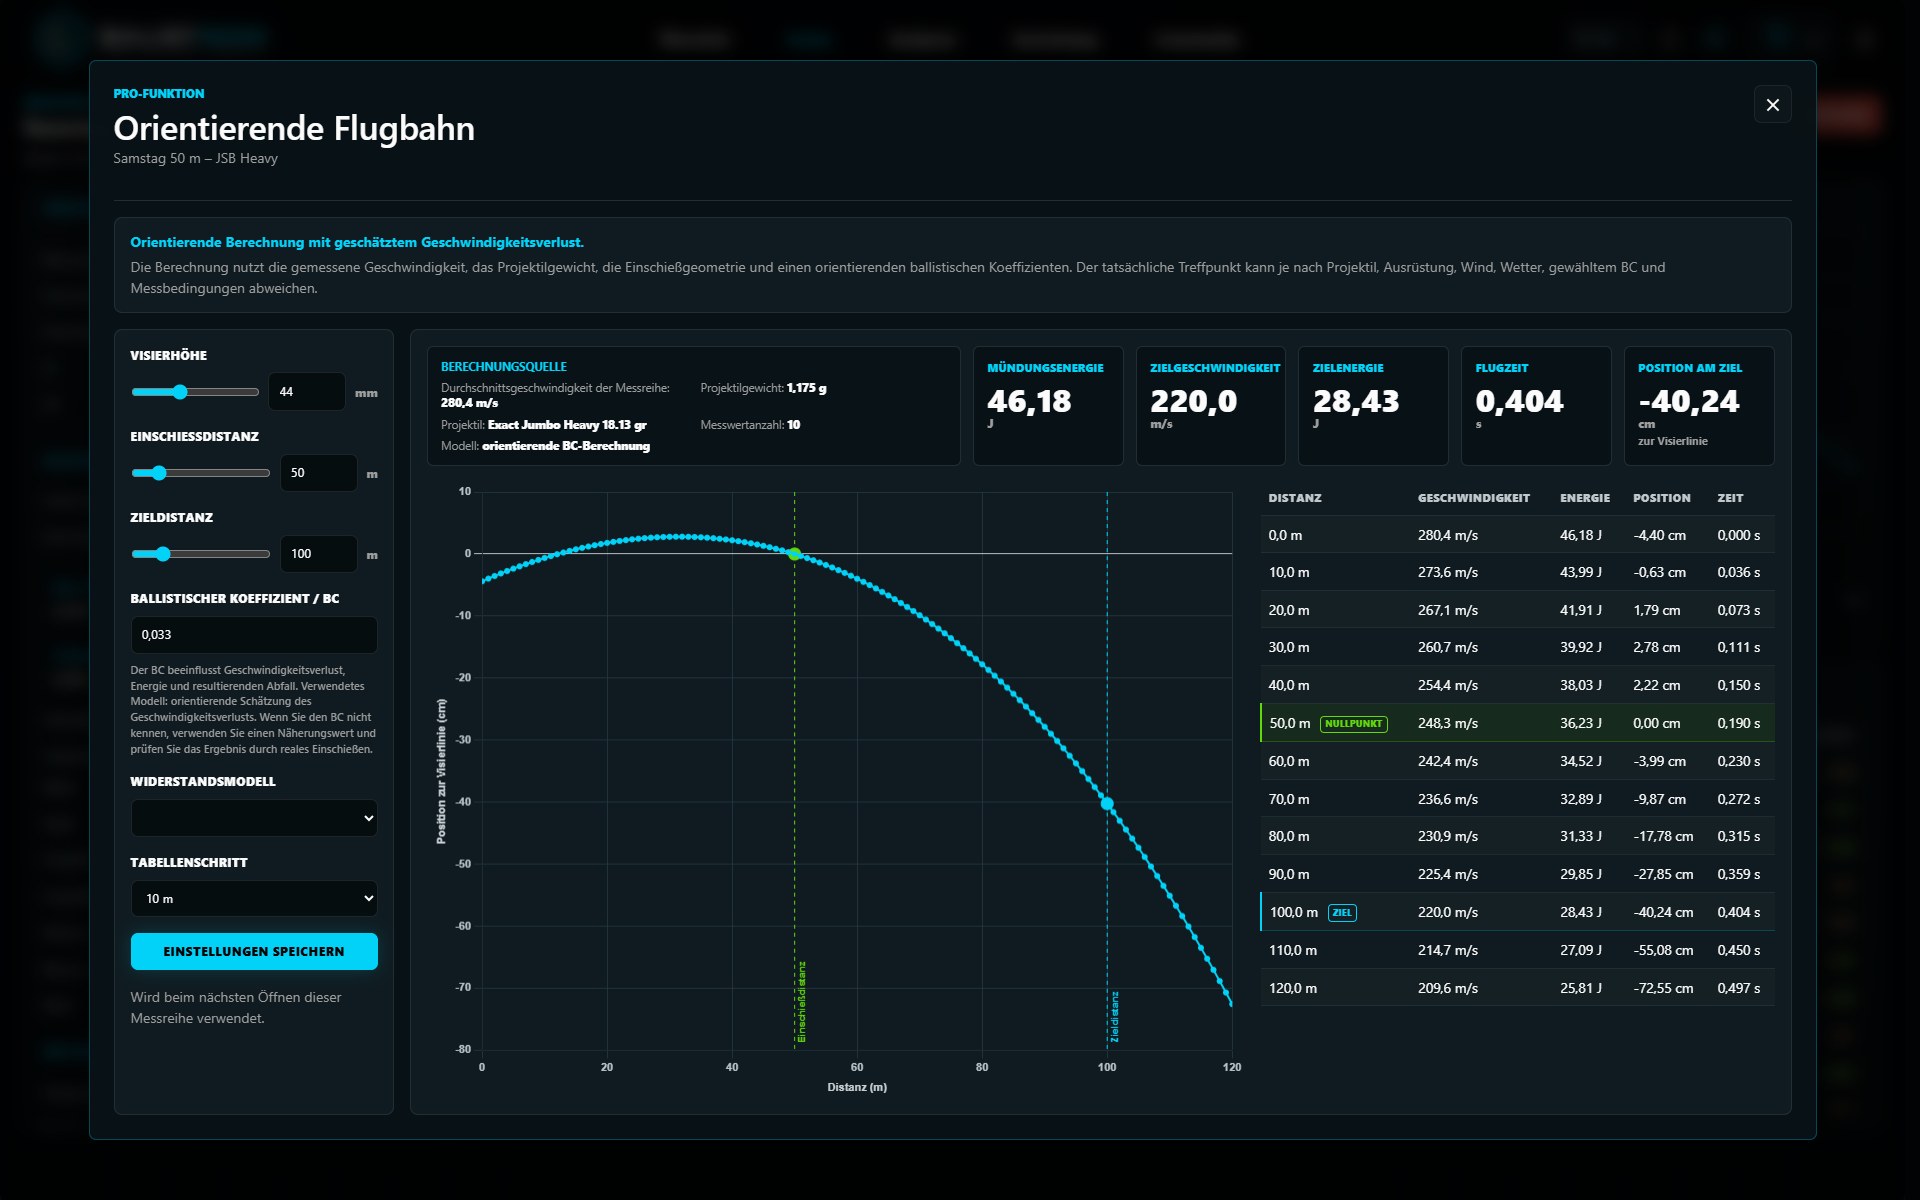
Task: Click the -40,24 cm cell in table
Action: coord(1664,913)
